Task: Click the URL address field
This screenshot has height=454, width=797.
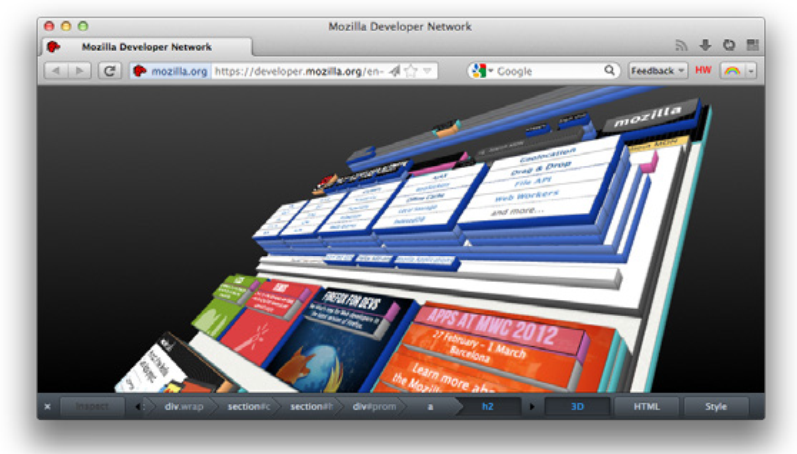Action: pos(299,71)
